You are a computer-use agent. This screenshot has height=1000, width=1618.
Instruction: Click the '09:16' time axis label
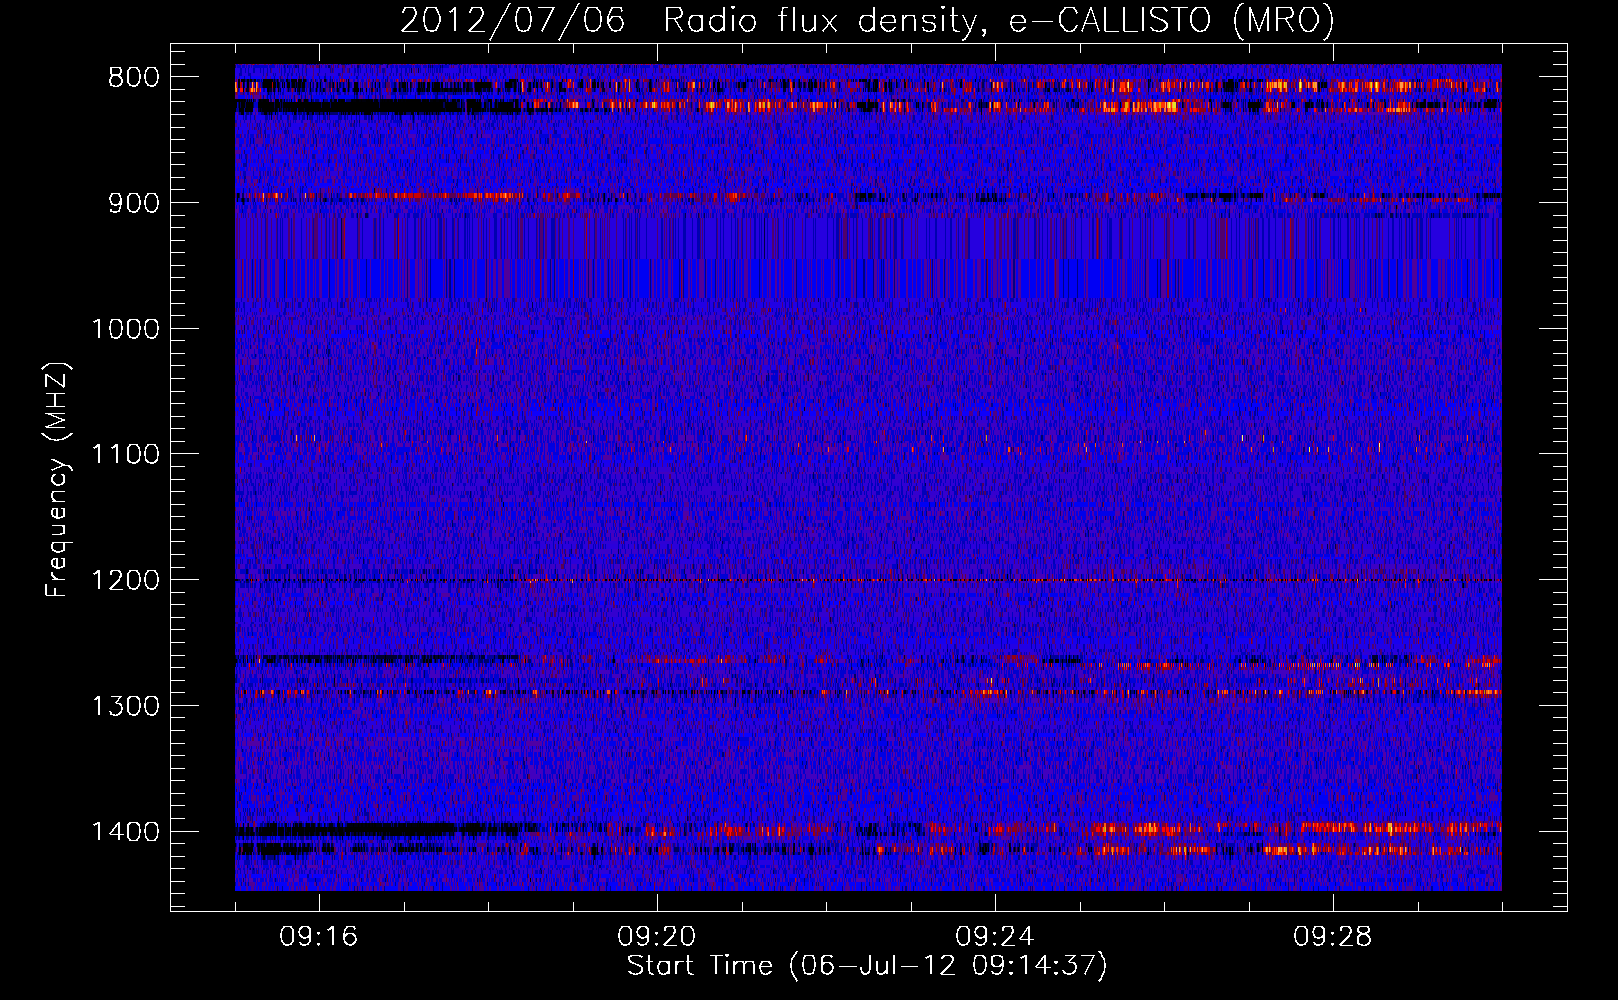click(x=318, y=937)
